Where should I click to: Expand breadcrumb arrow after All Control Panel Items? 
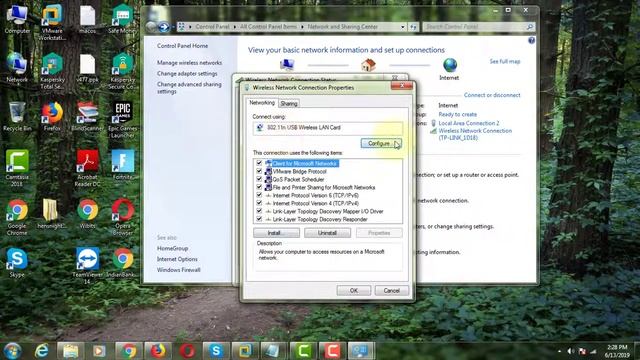pos(302,27)
